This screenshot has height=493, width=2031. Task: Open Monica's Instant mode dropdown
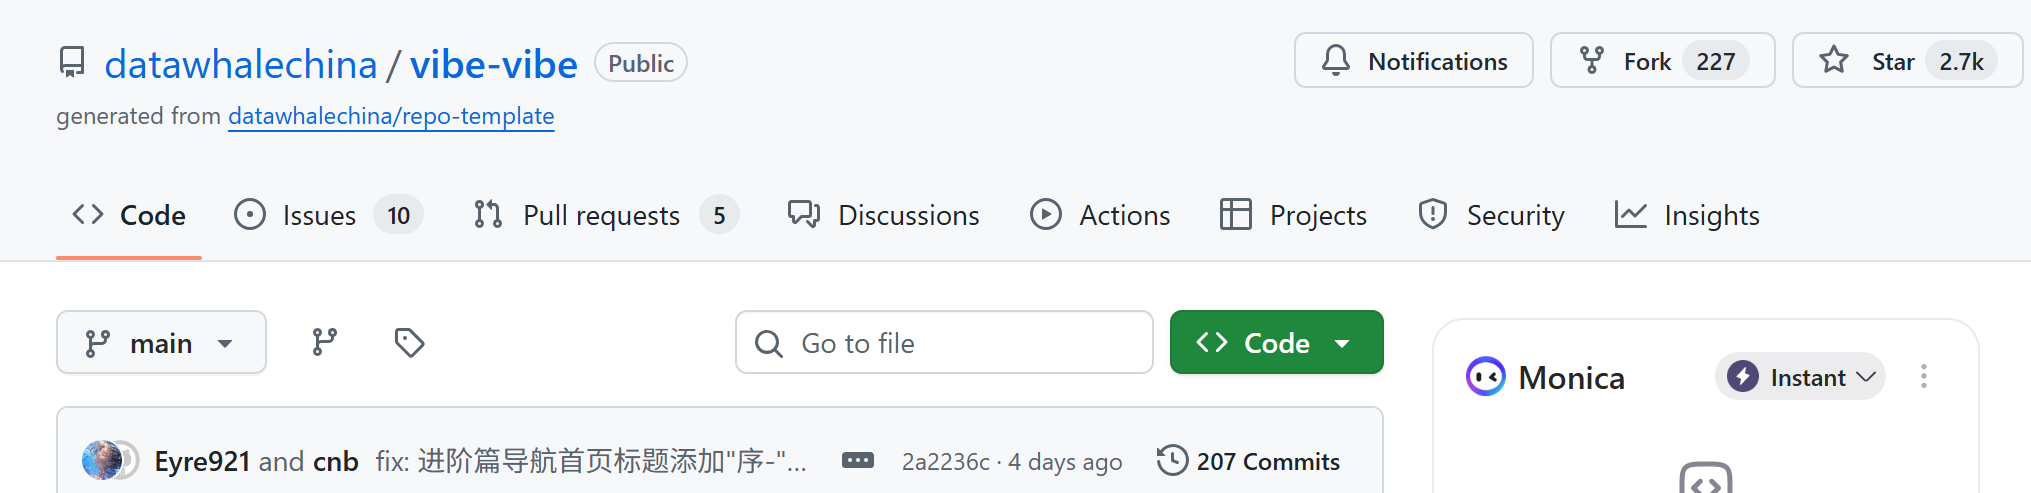click(1800, 377)
